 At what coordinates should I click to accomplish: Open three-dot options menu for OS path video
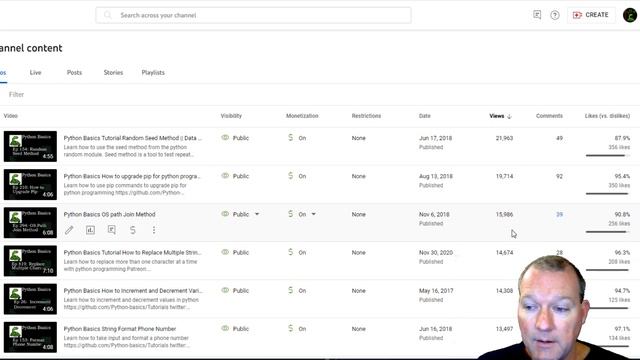(x=154, y=230)
